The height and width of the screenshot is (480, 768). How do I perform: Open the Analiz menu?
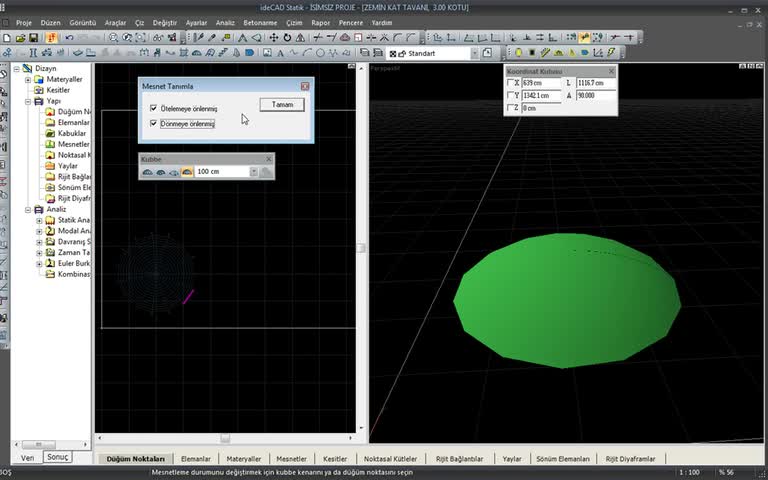click(x=225, y=22)
